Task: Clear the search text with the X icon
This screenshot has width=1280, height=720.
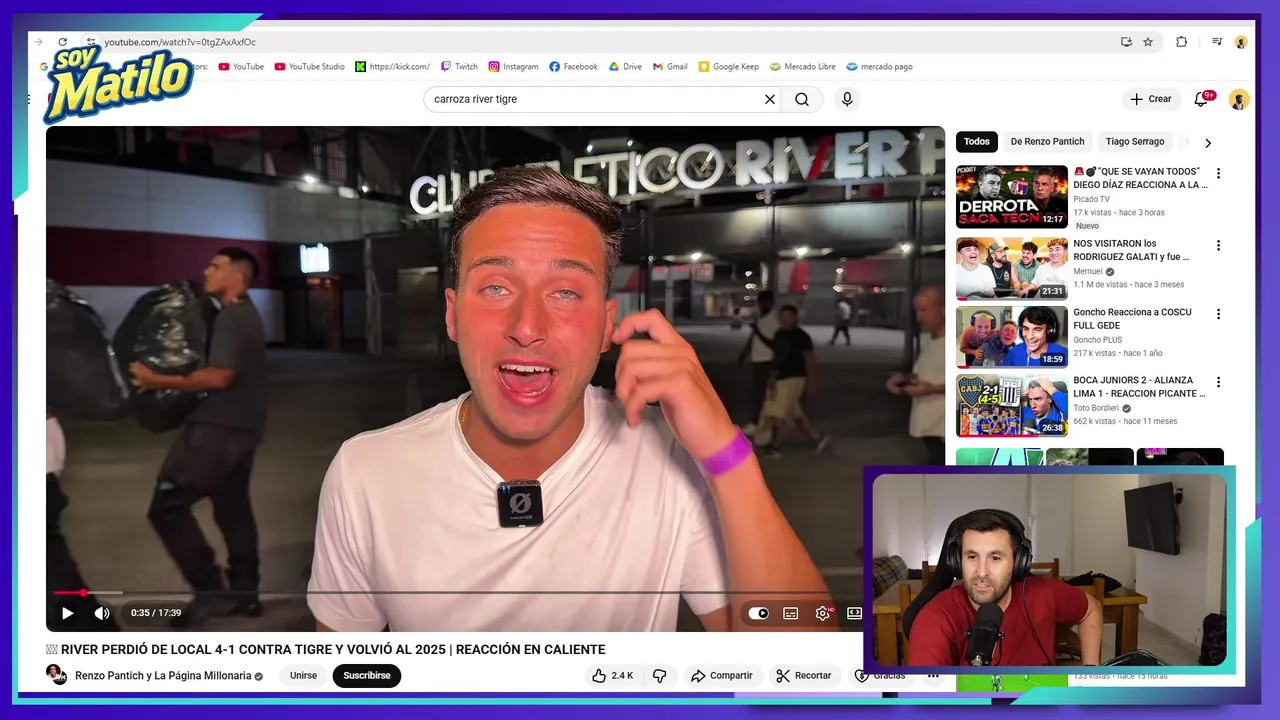Action: coord(770,99)
